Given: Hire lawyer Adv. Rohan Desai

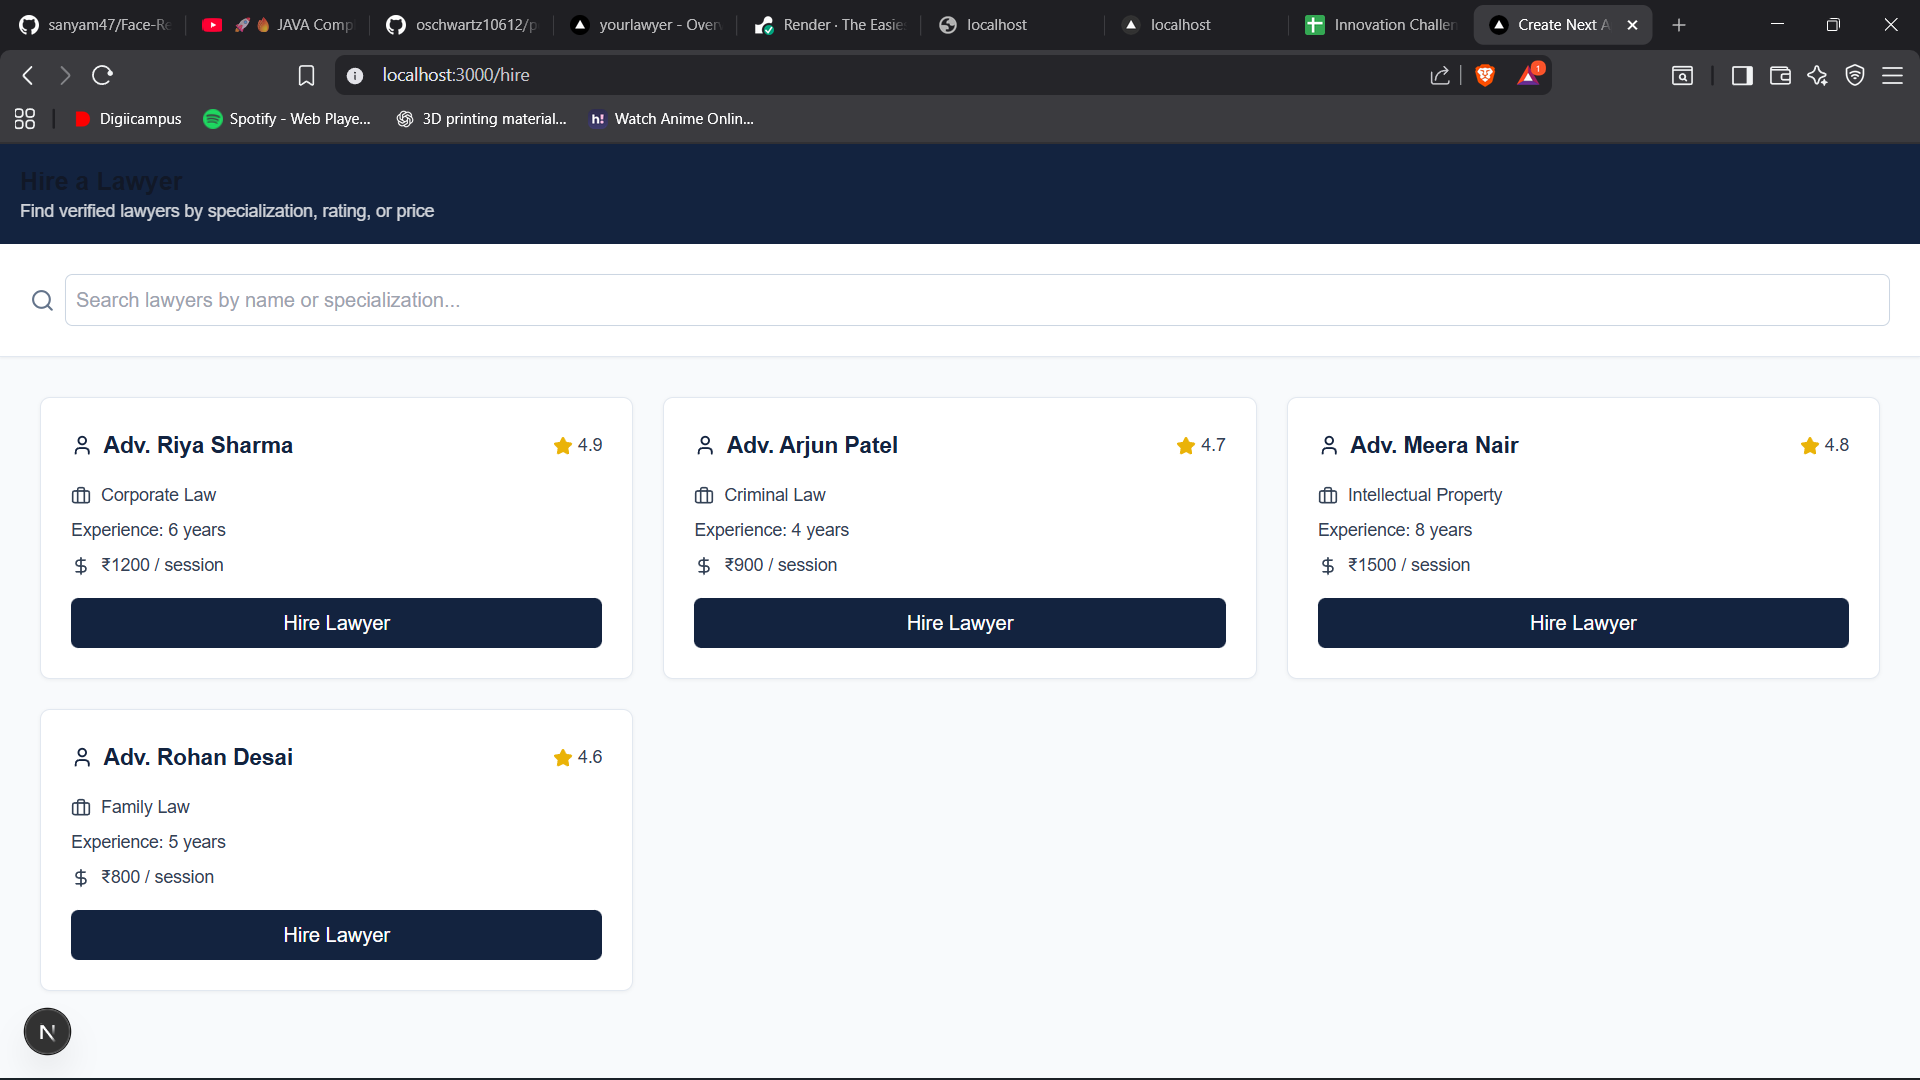Looking at the screenshot, I should (x=336, y=935).
